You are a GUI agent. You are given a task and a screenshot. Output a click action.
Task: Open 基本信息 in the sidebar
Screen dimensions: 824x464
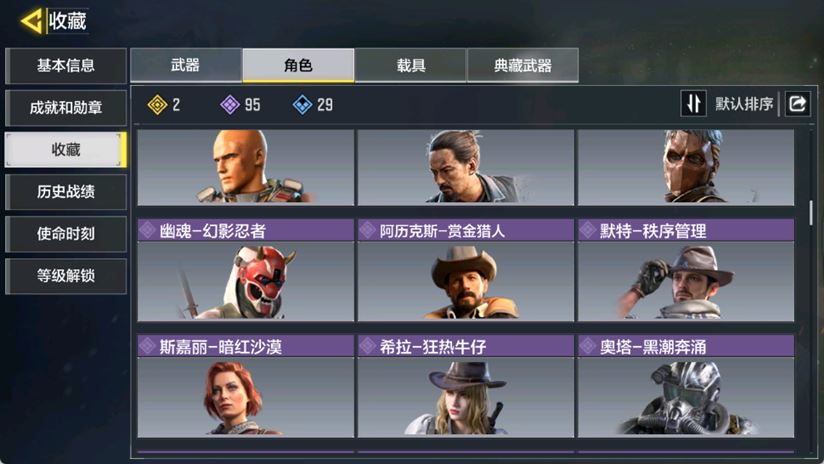coord(66,66)
